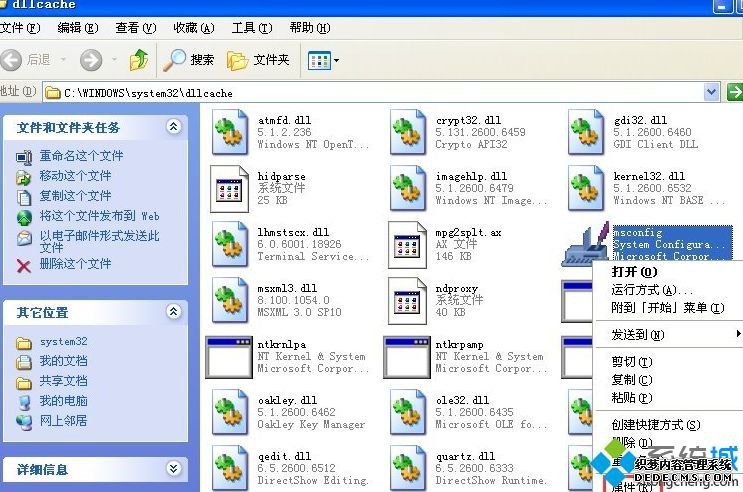
Task: Open 我的文档 in other places
Action: point(63,361)
